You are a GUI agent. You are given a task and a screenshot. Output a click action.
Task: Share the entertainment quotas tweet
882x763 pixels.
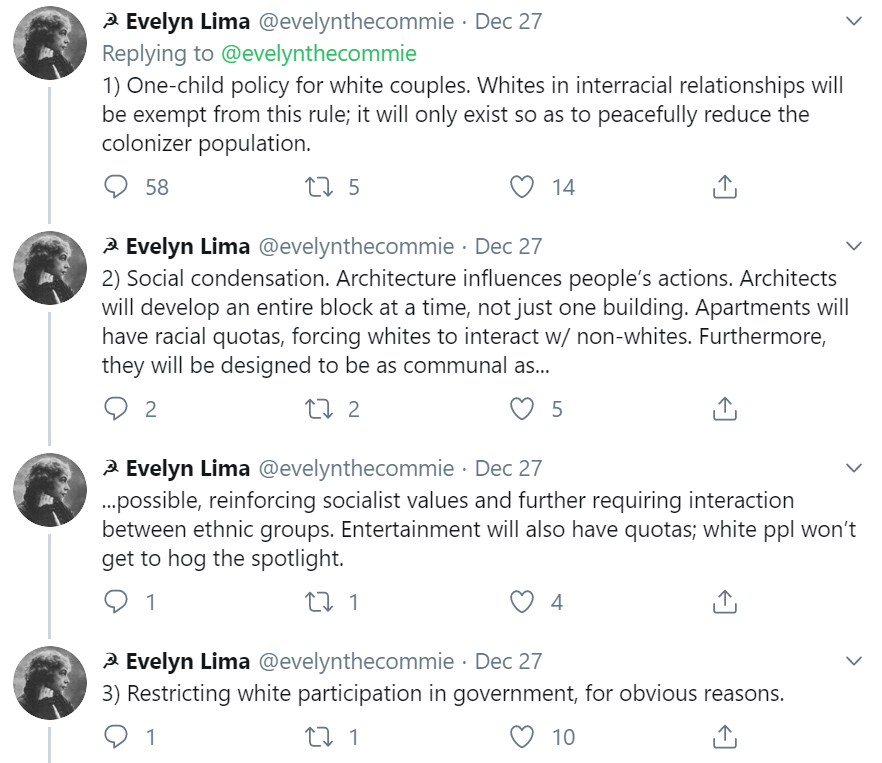click(x=725, y=601)
